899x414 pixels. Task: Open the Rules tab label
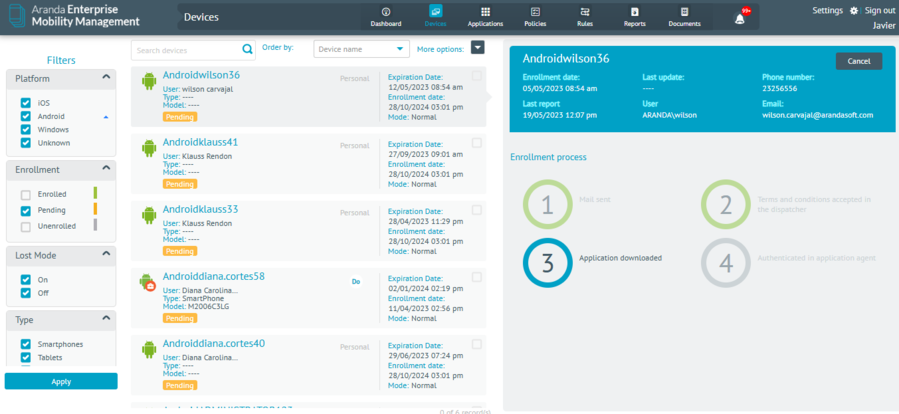(585, 24)
